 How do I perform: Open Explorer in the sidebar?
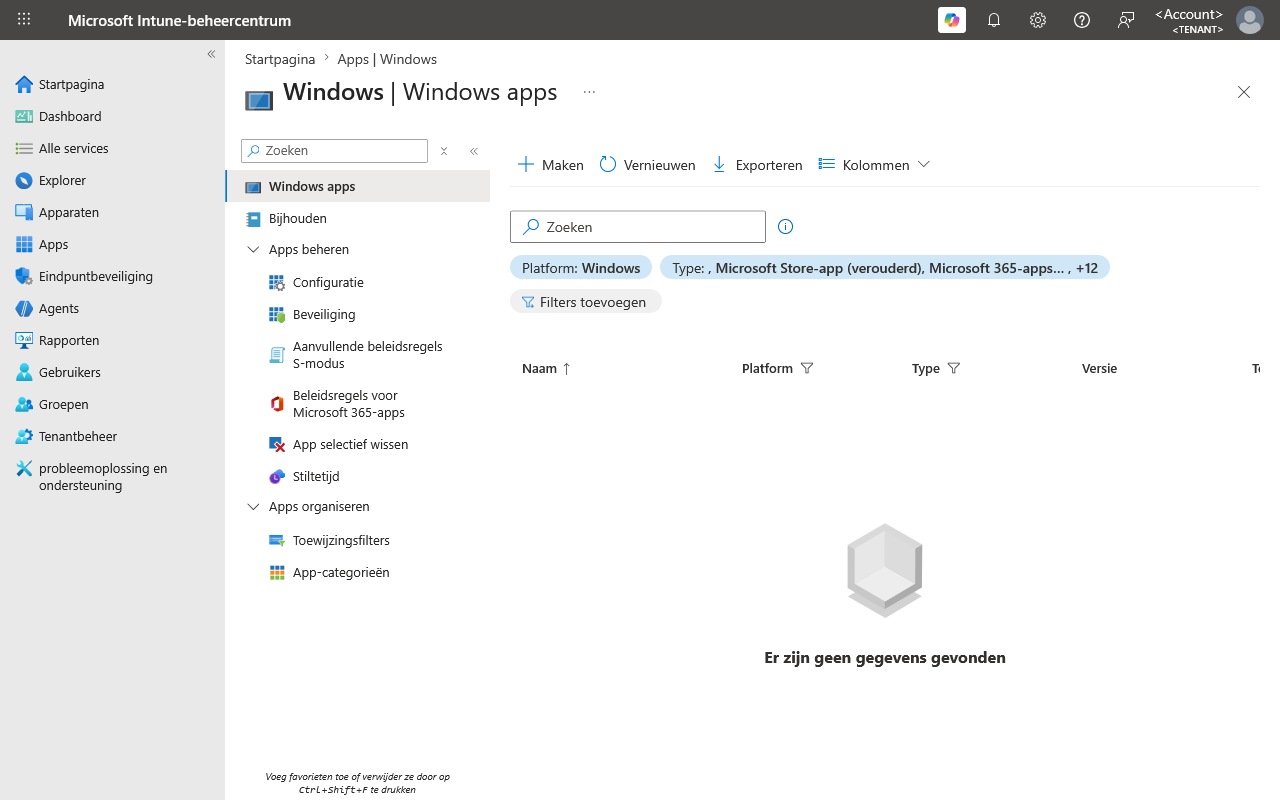[112, 180]
